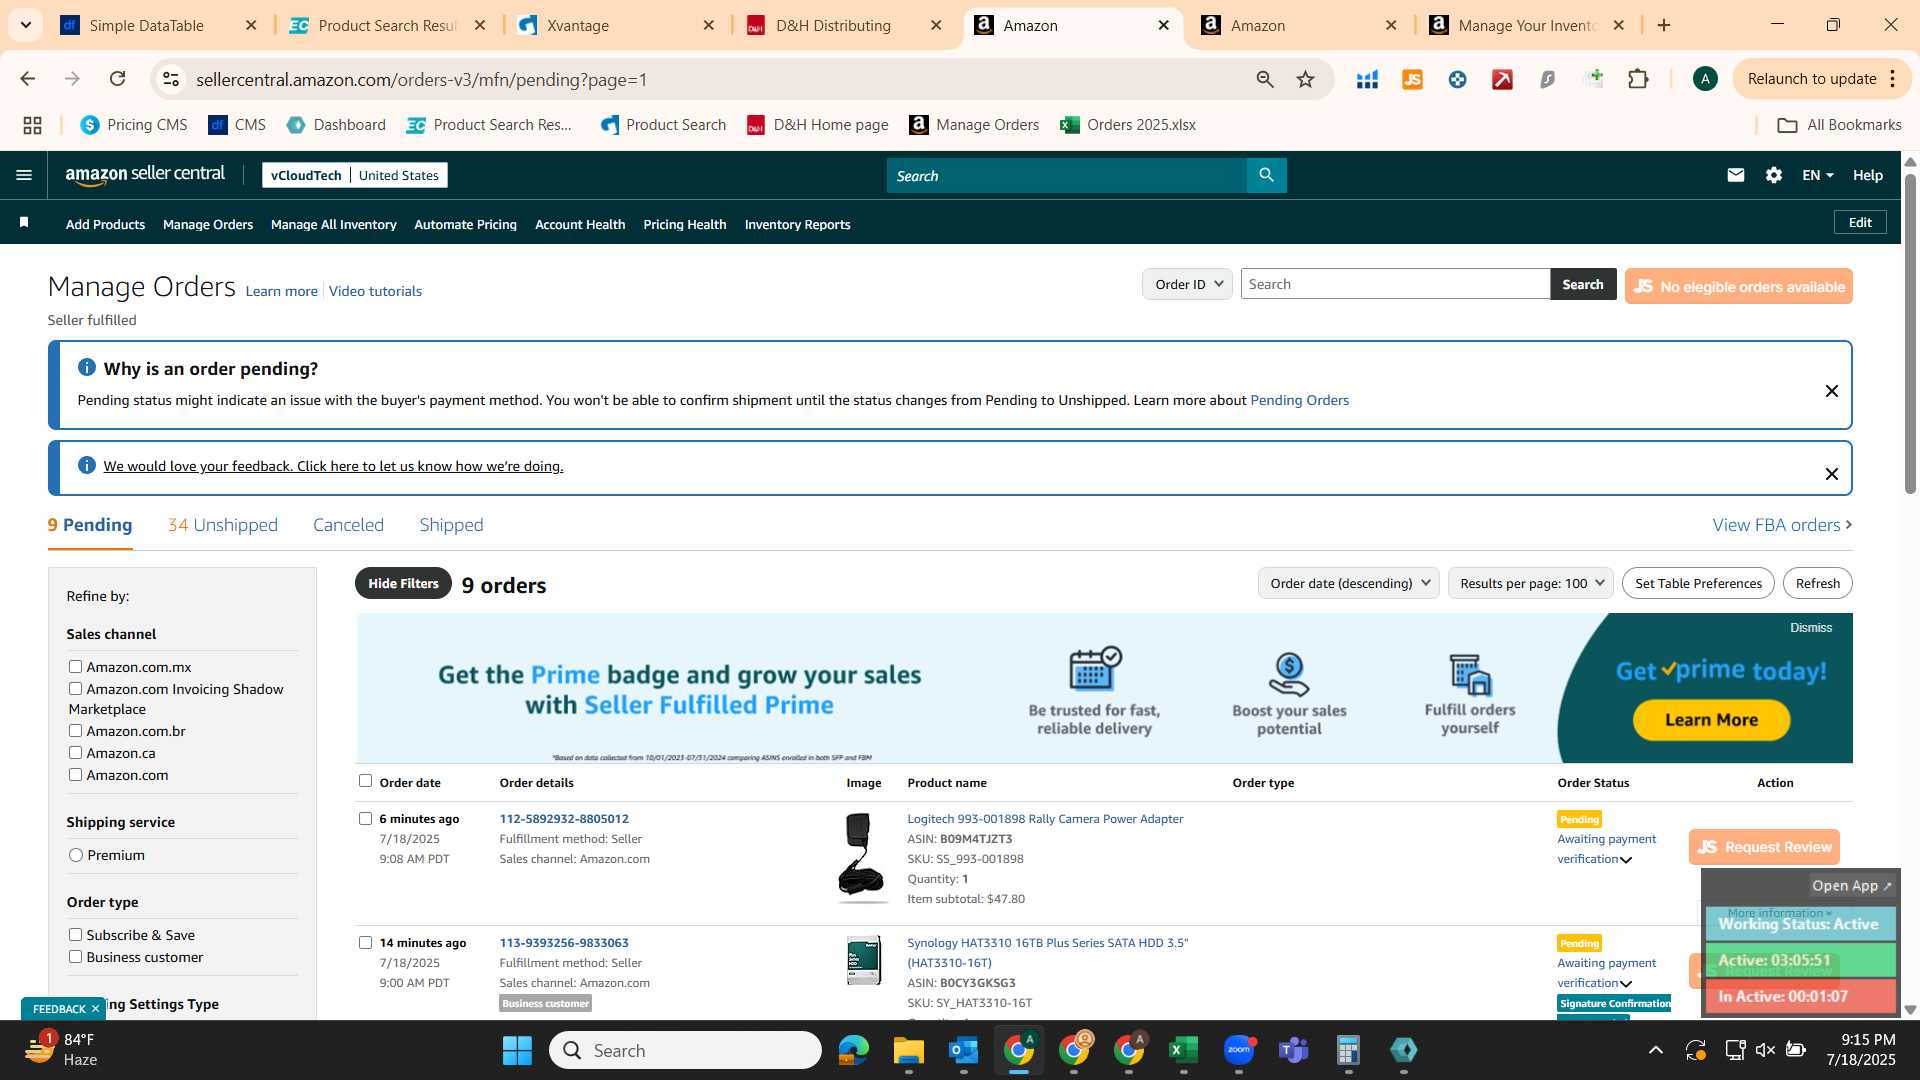1920x1080 pixels.
Task: Click the Order ID search input field
Action: point(1395,284)
